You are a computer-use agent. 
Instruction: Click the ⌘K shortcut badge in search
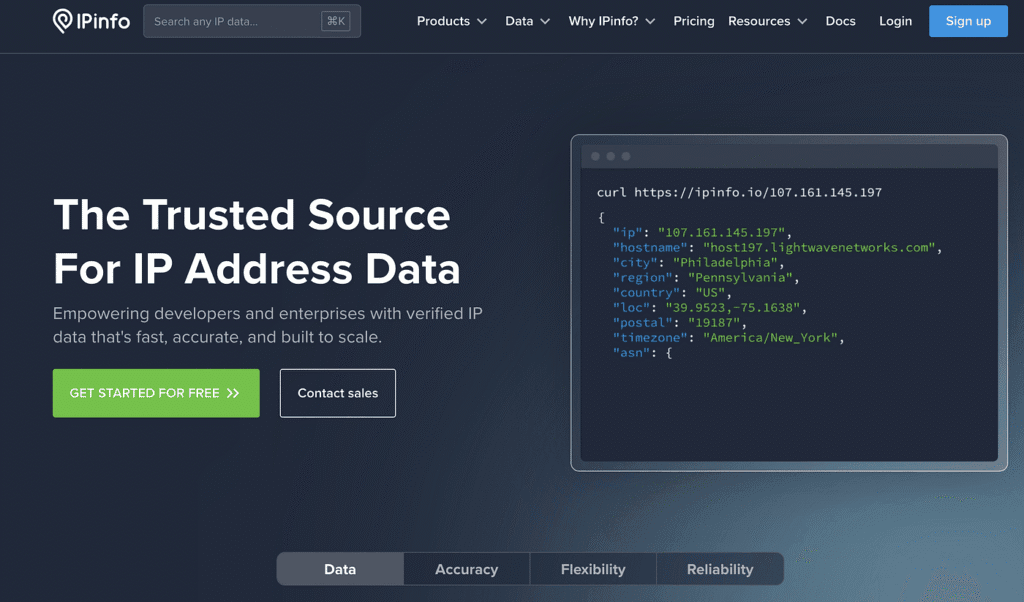[335, 21]
